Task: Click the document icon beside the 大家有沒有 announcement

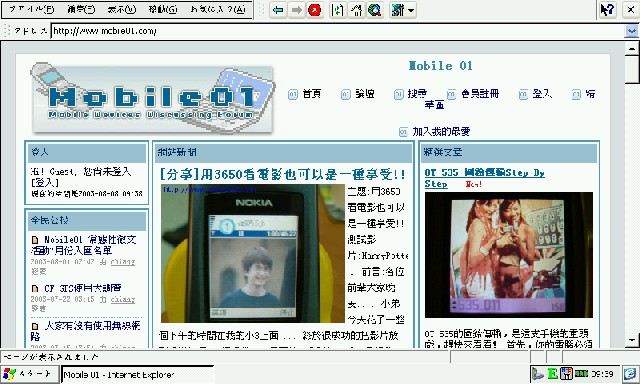Action: tap(35, 326)
